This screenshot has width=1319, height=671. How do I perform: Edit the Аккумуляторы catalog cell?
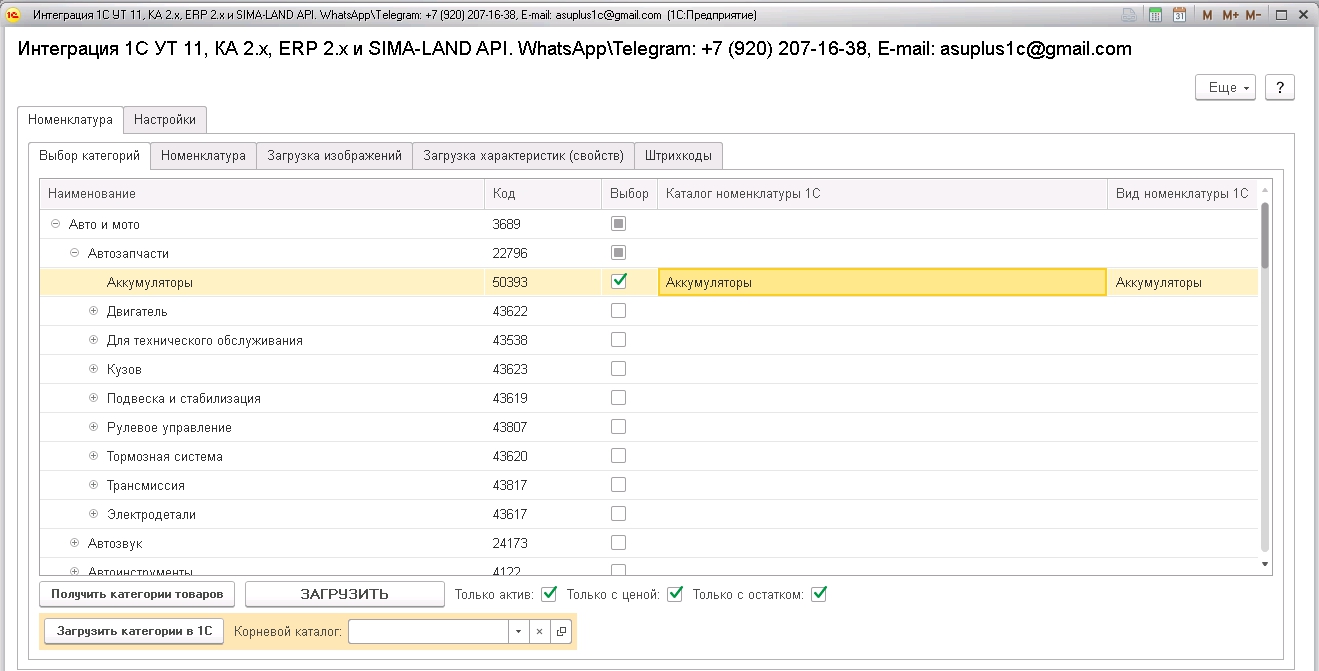[x=882, y=283]
